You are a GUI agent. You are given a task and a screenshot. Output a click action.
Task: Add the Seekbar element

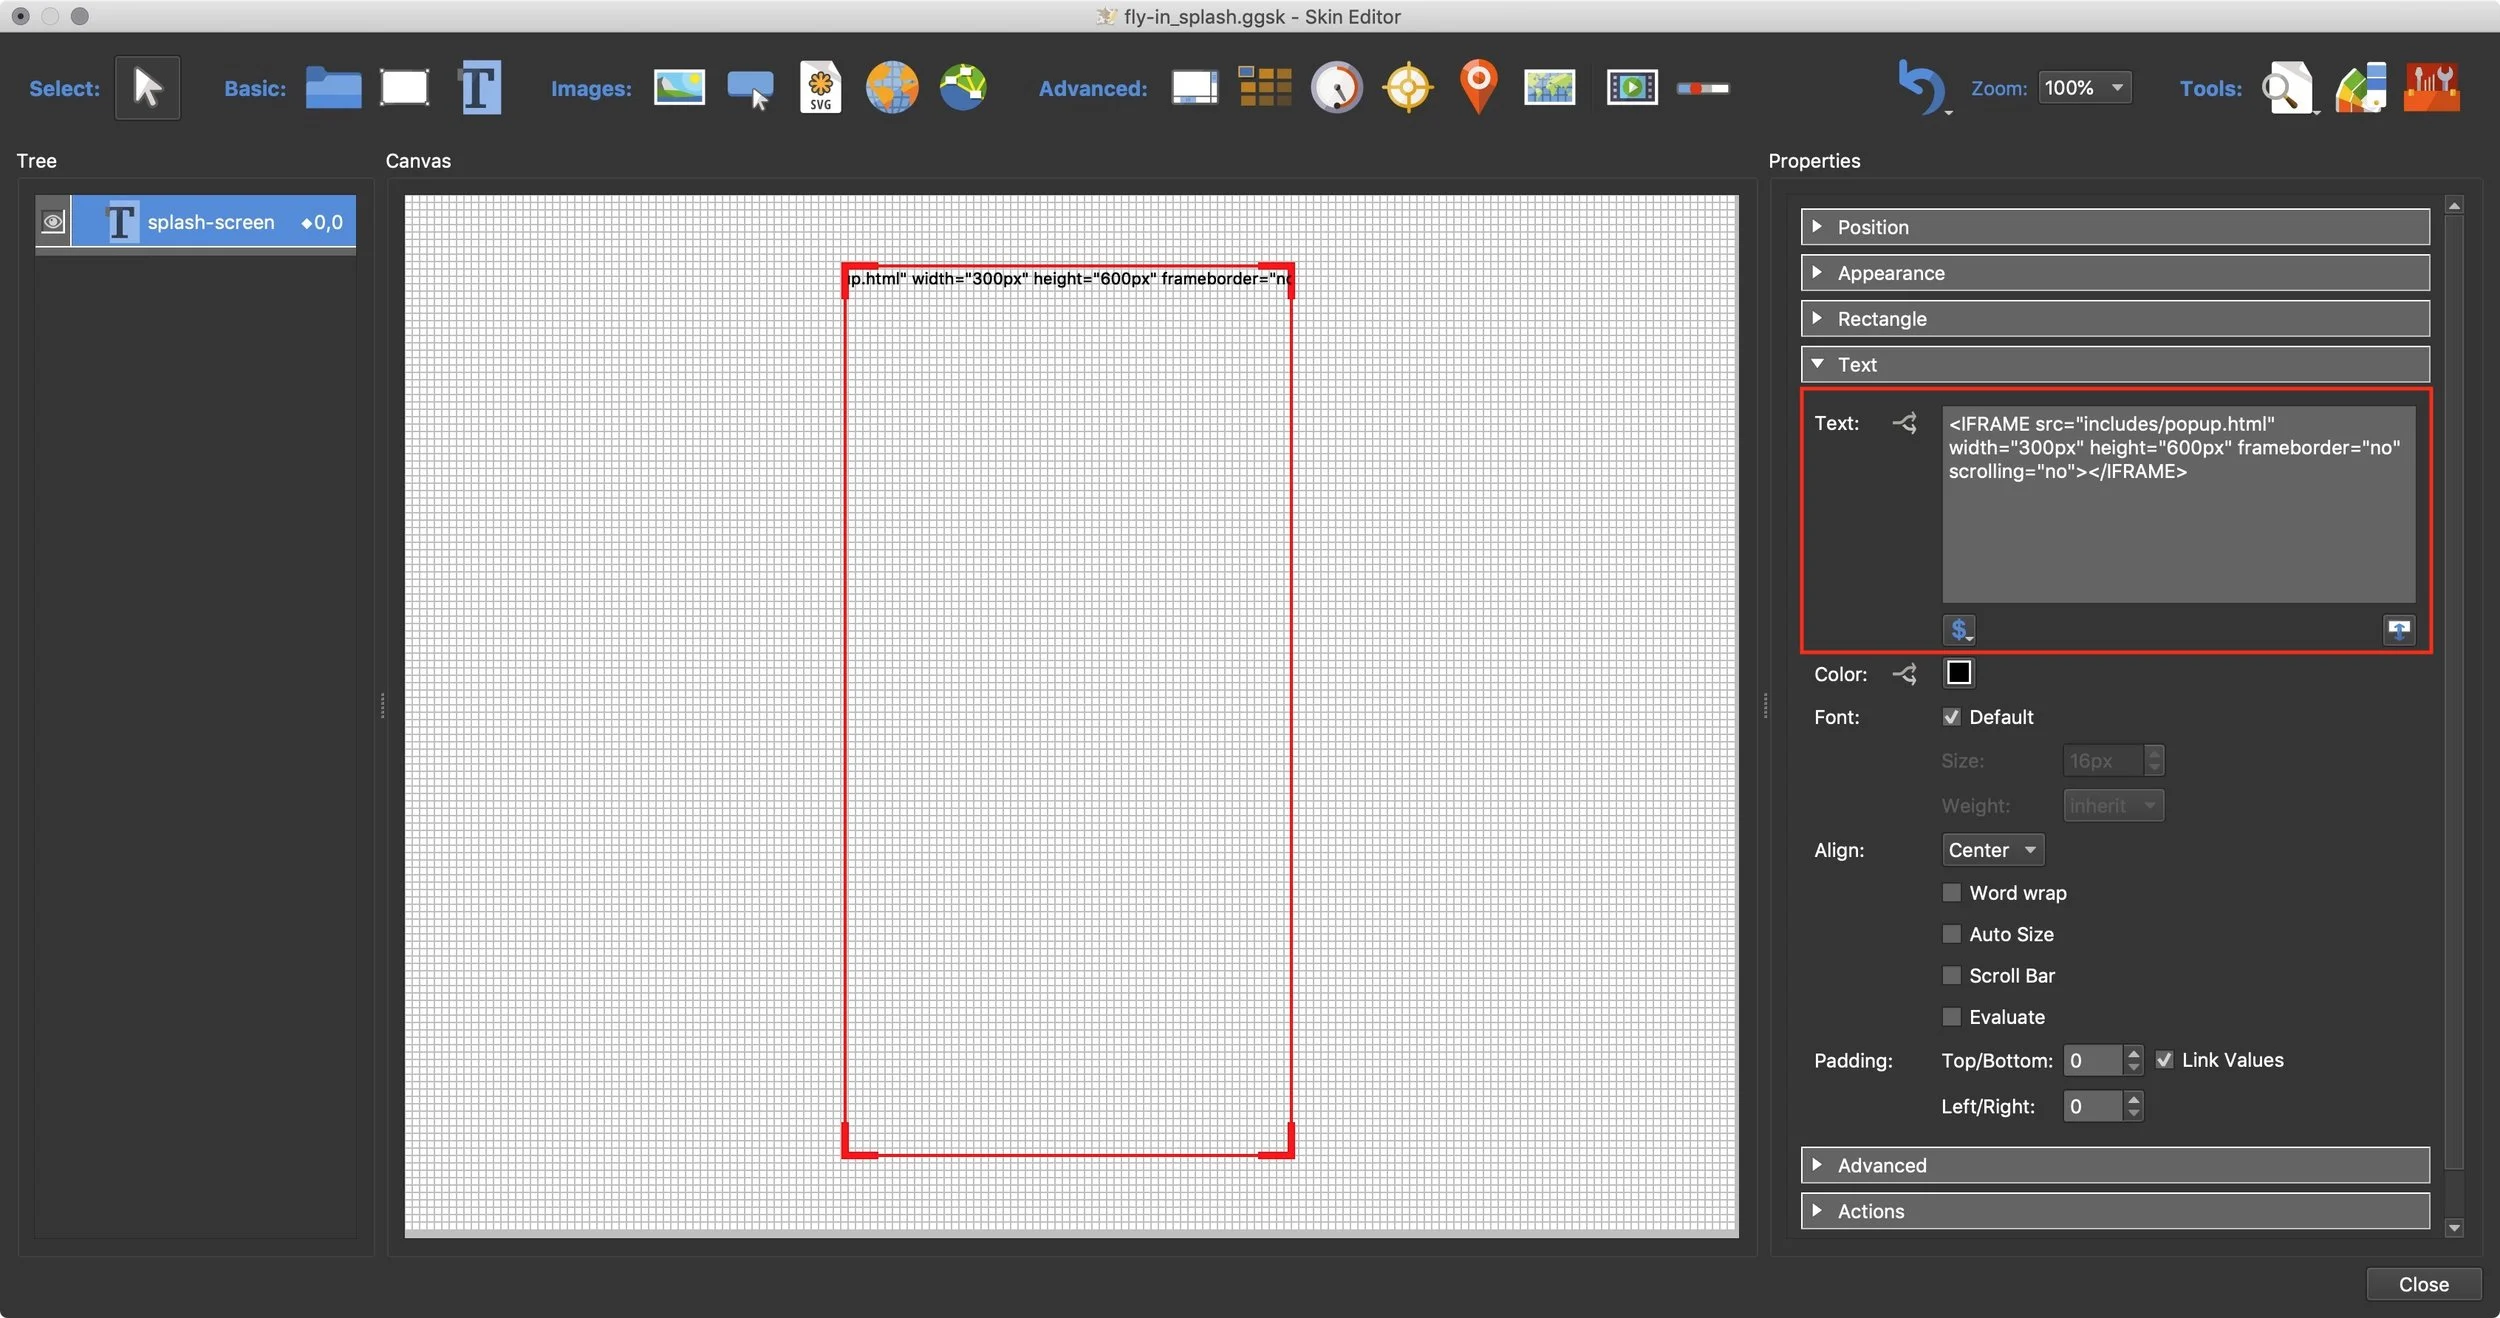tap(1703, 89)
